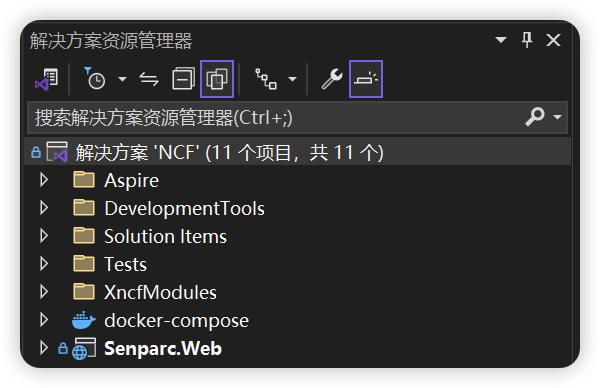Click the pending changes filter clock icon
600x388 pixels.
tap(95, 79)
